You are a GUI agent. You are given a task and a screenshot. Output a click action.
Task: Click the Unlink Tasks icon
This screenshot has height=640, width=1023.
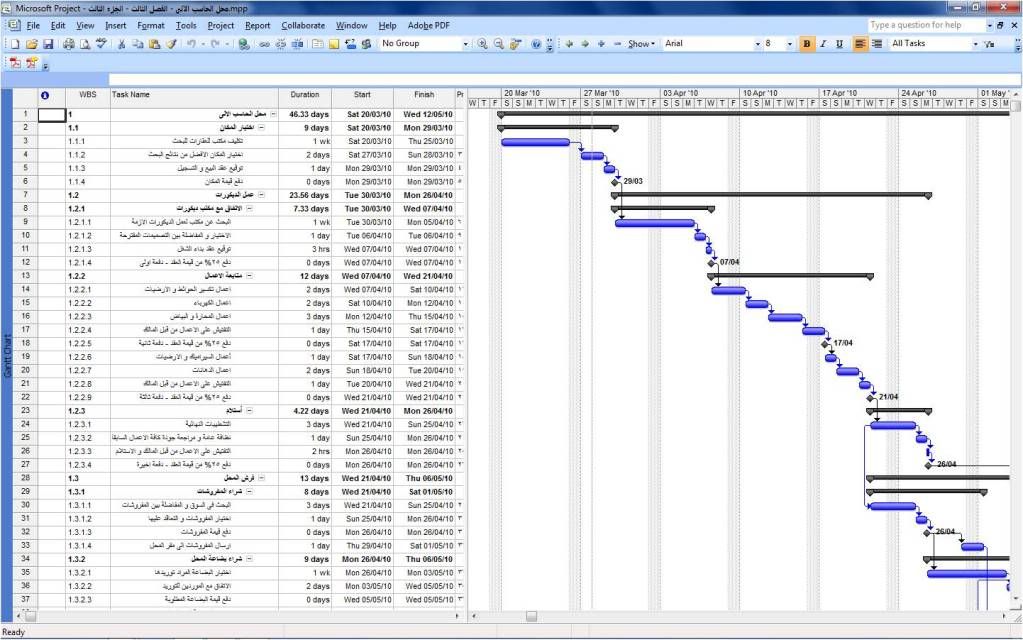[281, 44]
